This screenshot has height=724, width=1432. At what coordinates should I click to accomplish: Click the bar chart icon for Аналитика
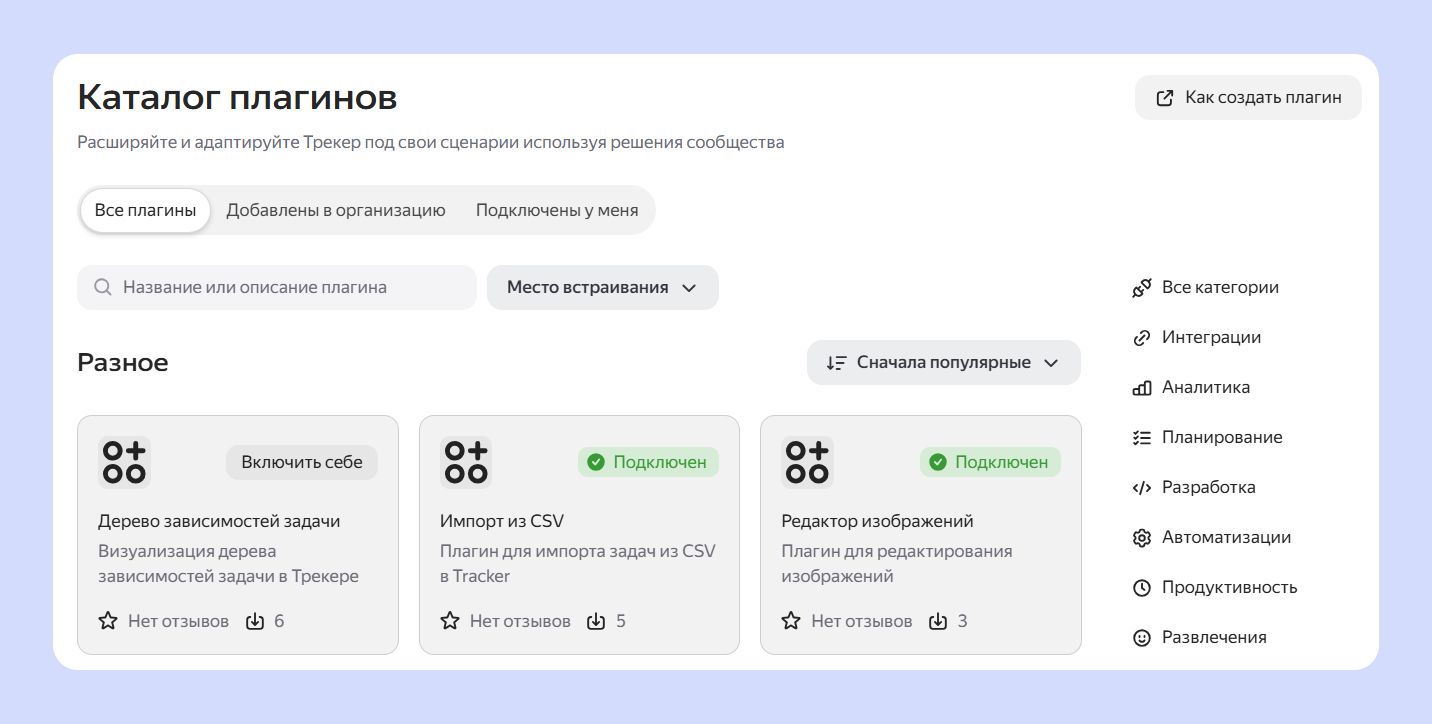(1142, 388)
